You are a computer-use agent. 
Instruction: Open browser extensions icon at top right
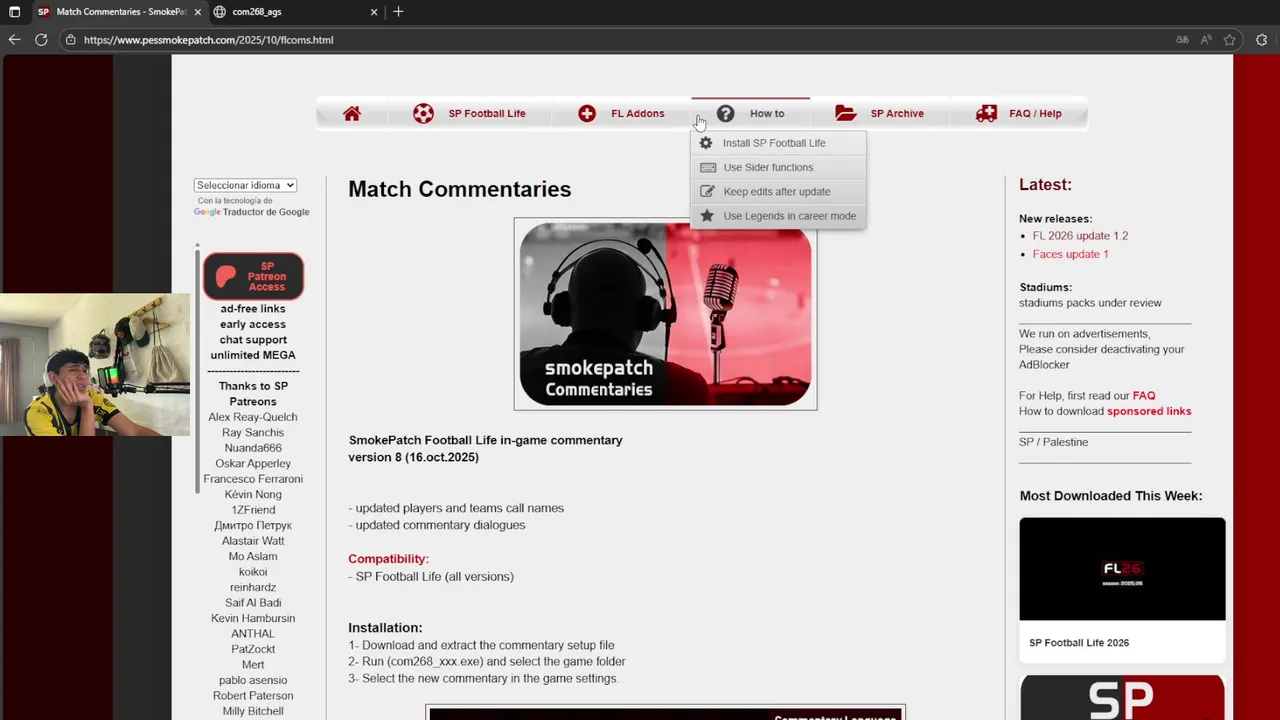(1262, 40)
